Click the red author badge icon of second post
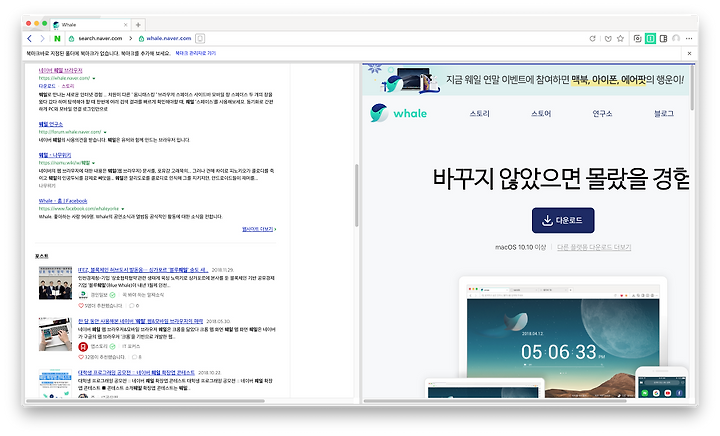The width and height of the screenshot is (720, 436). (83, 347)
